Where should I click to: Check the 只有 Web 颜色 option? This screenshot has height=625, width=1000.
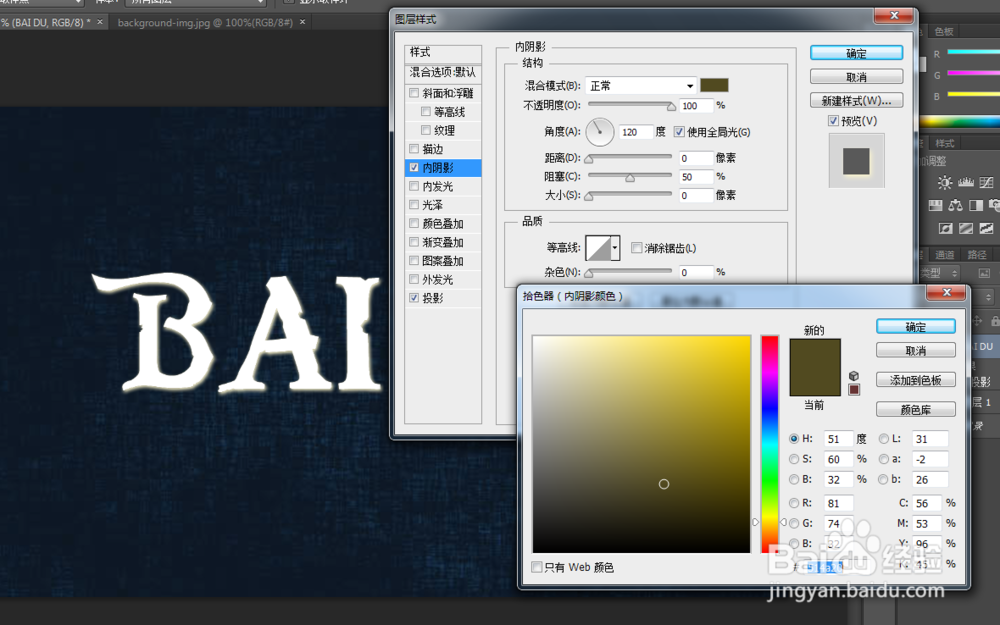537,567
